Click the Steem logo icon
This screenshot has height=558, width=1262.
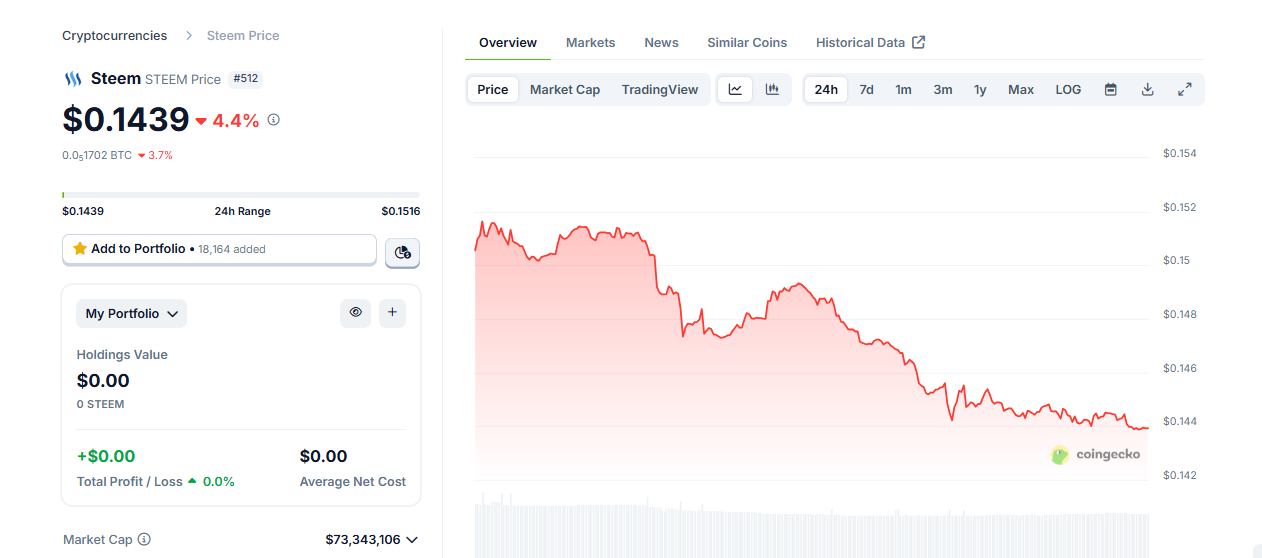click(x=73, y=79)
